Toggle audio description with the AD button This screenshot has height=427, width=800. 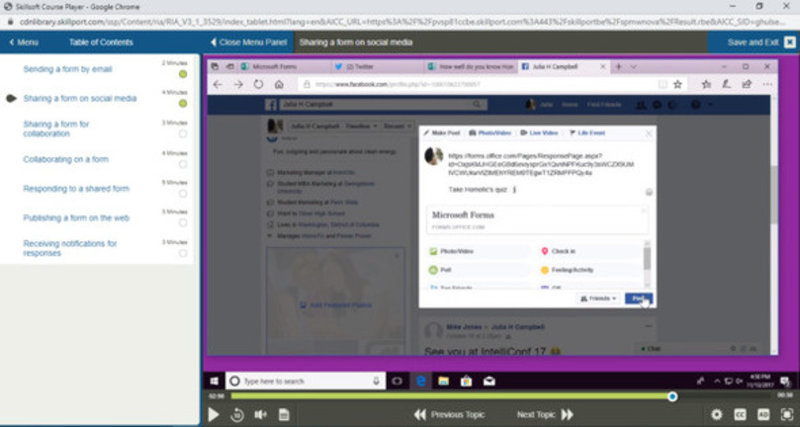(763, 414)
